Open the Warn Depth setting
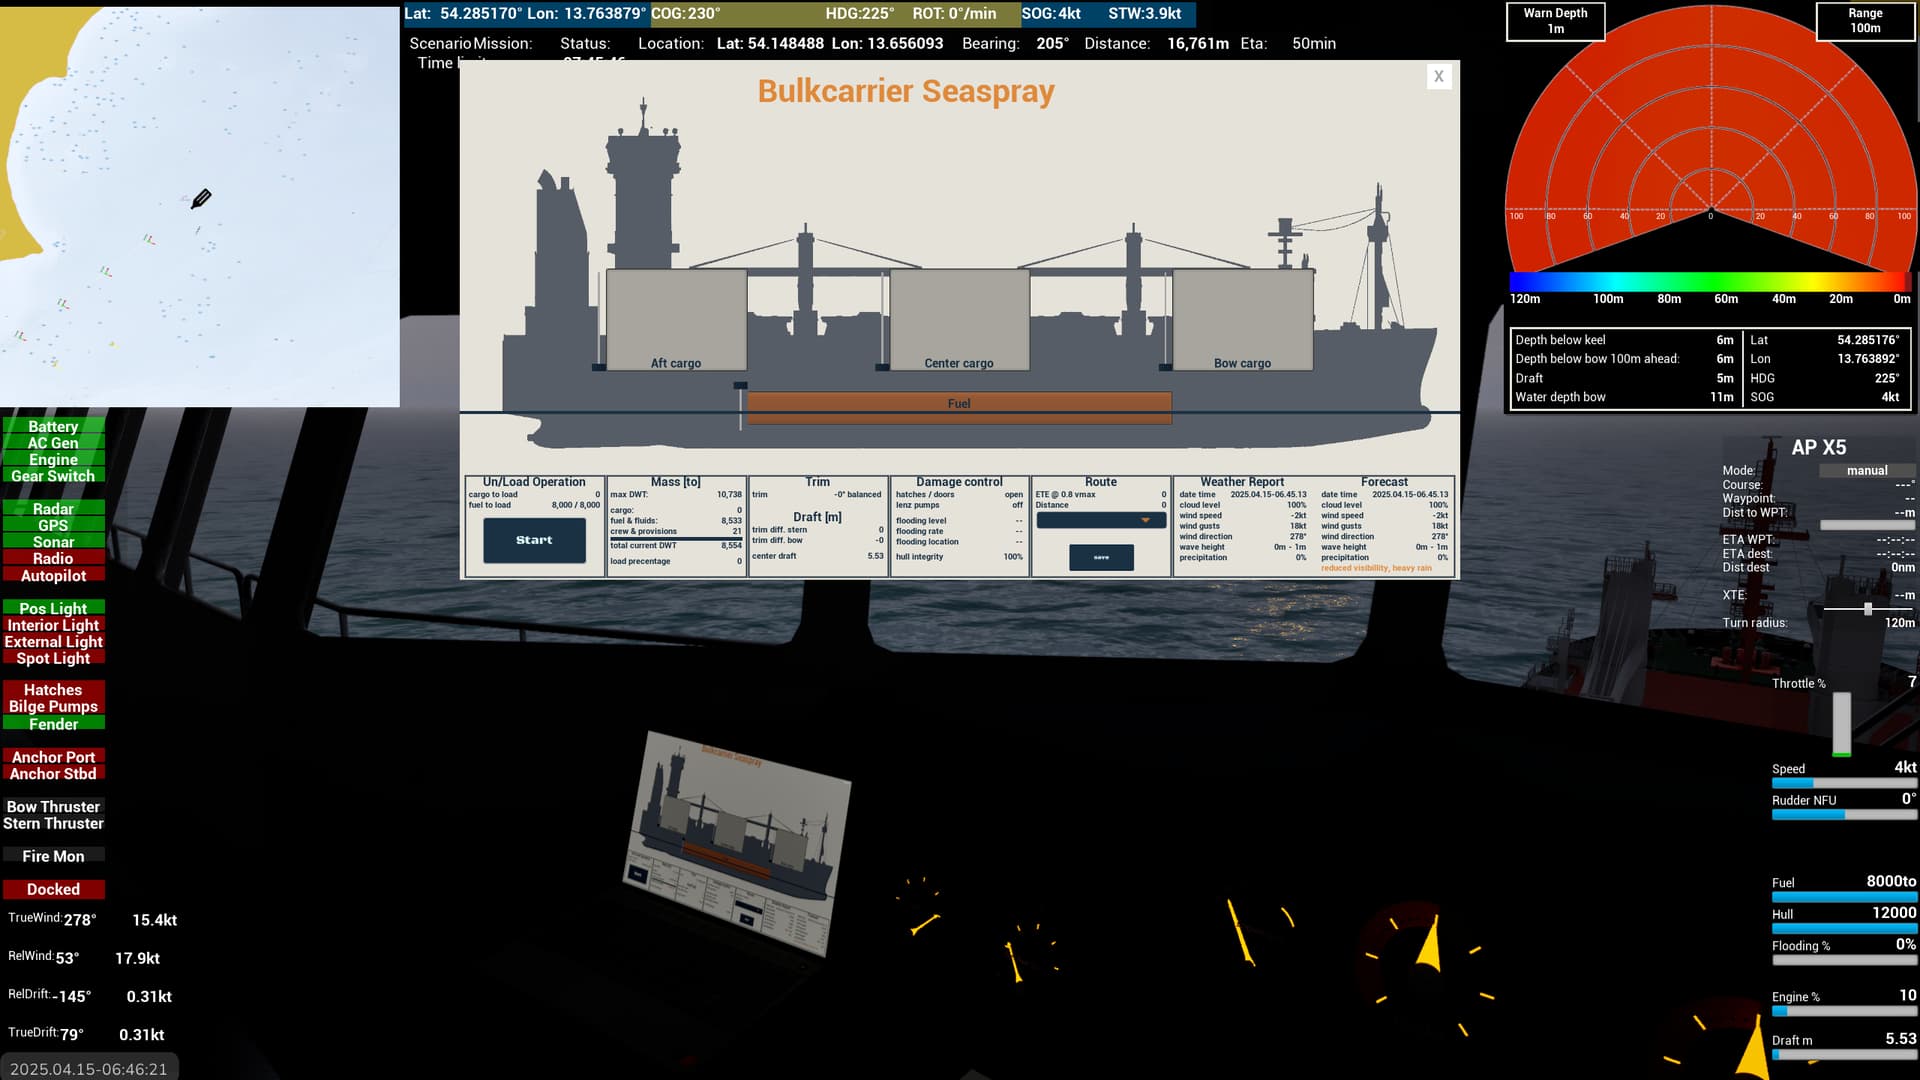The image size is (1920, 1080). pos(1555,21)
